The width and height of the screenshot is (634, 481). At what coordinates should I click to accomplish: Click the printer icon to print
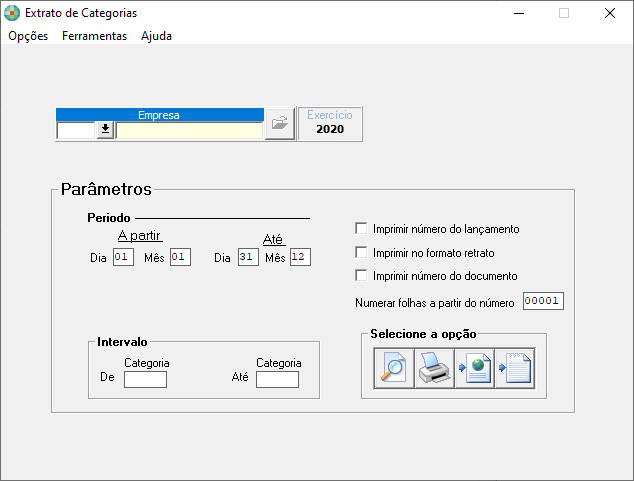(x=434, y=368)
